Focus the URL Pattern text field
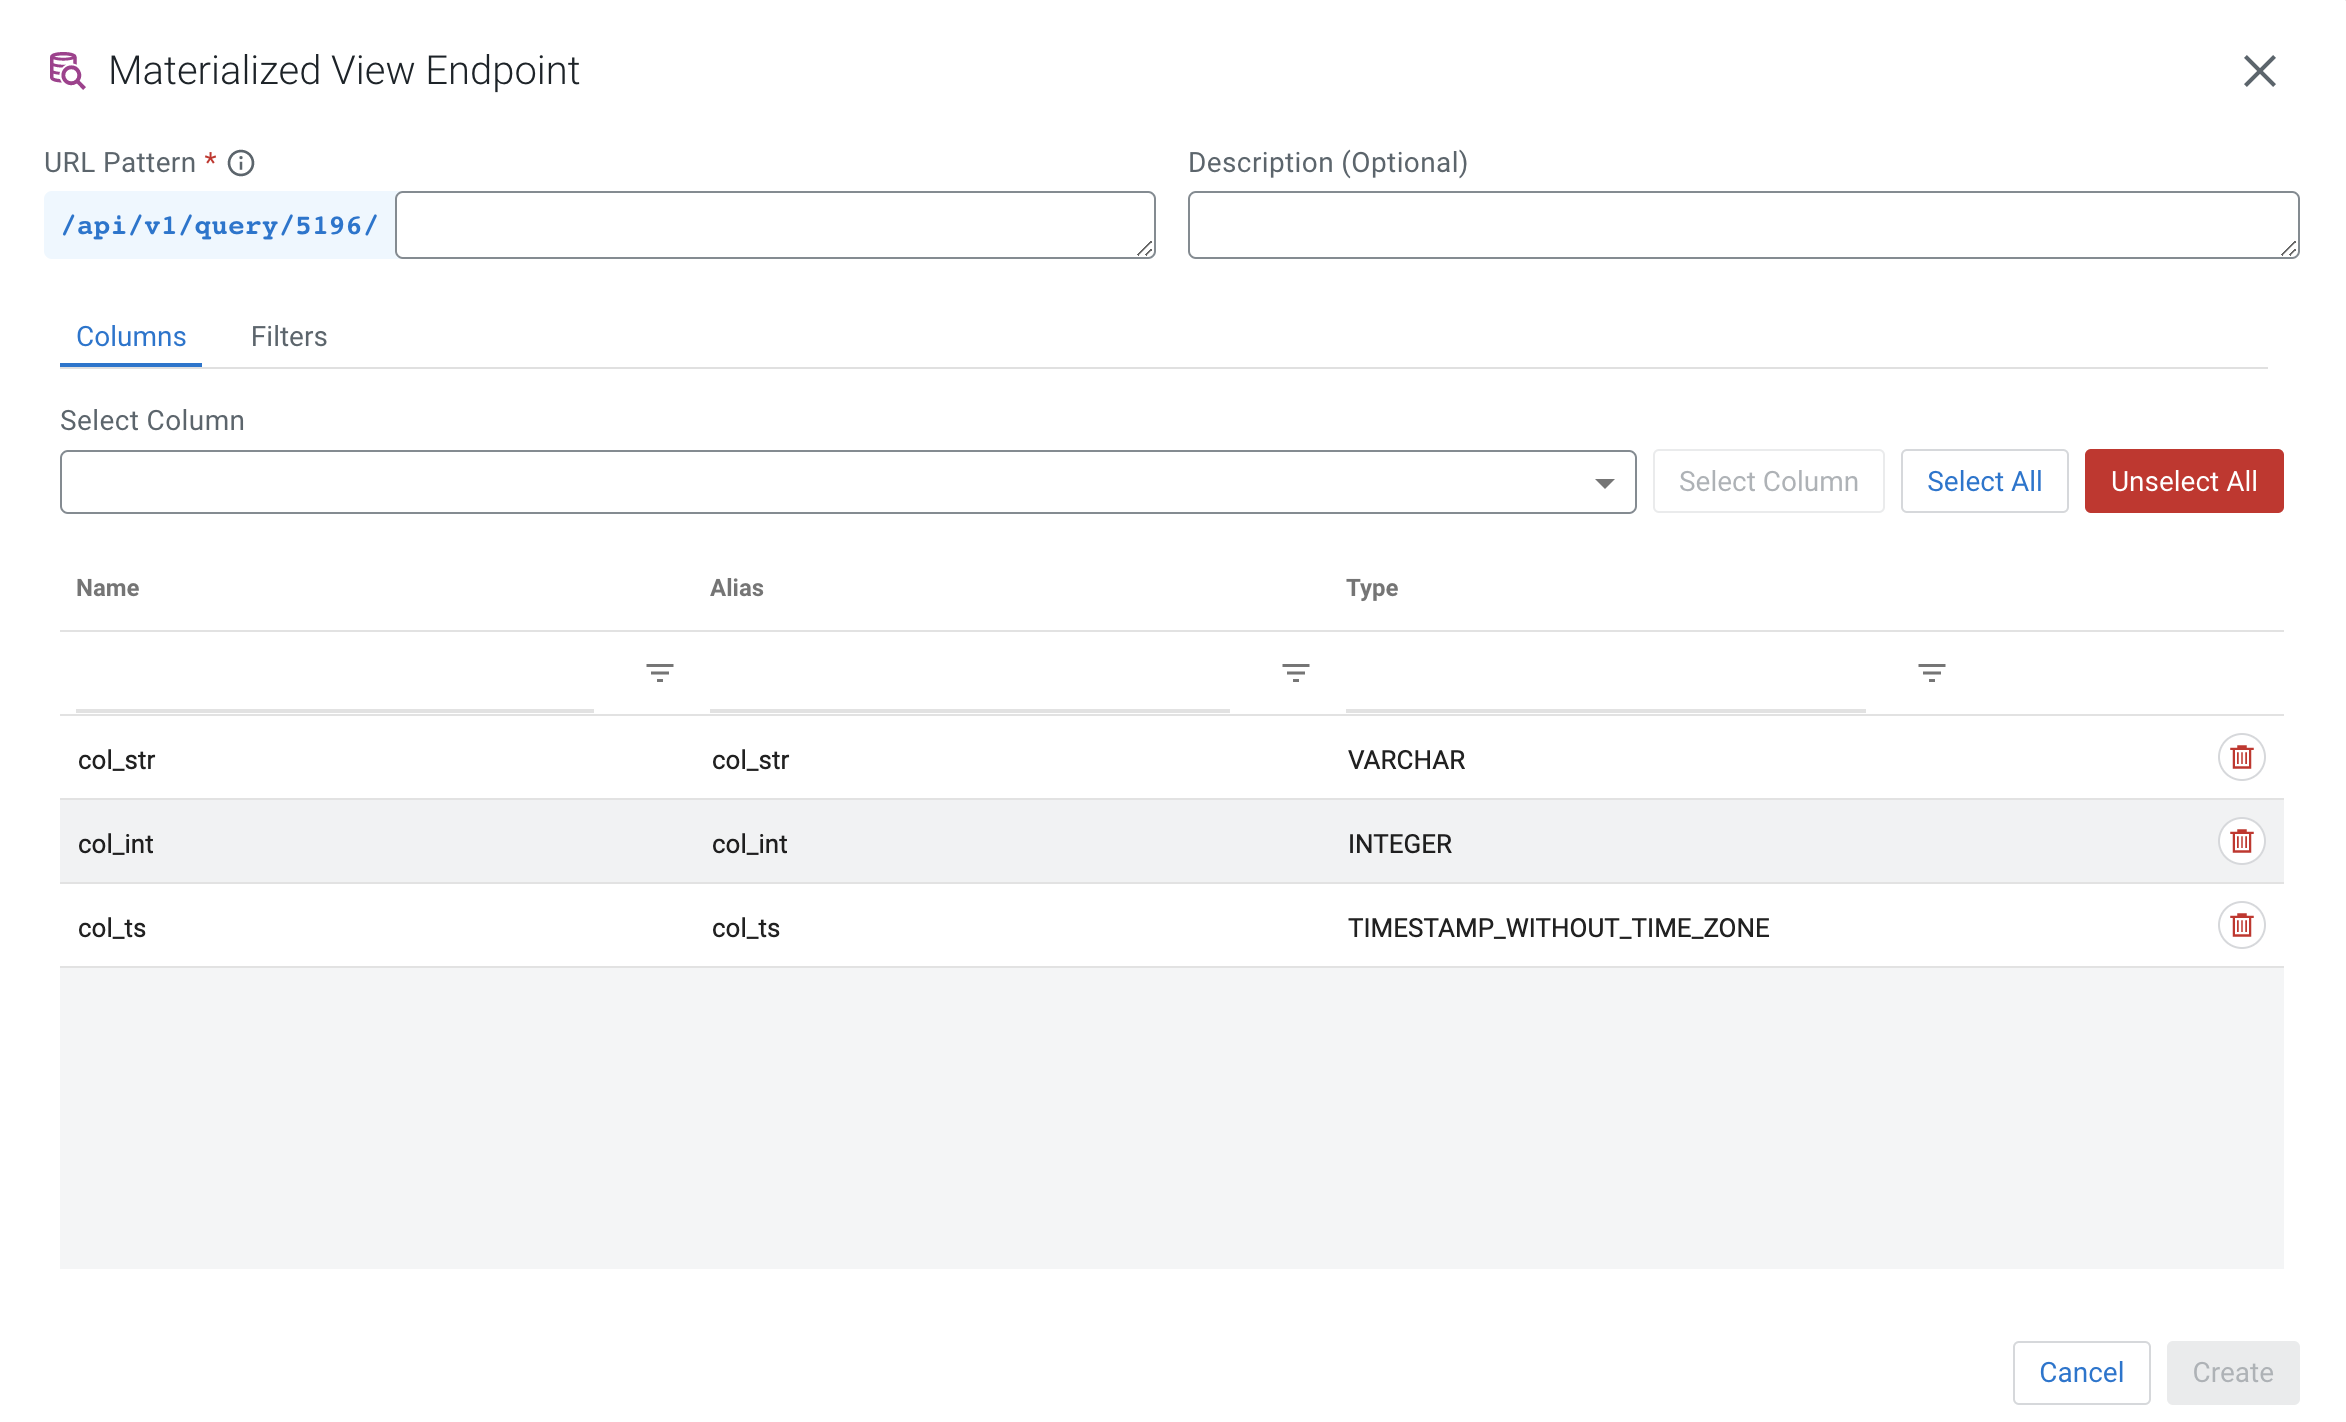 point(775,225)
